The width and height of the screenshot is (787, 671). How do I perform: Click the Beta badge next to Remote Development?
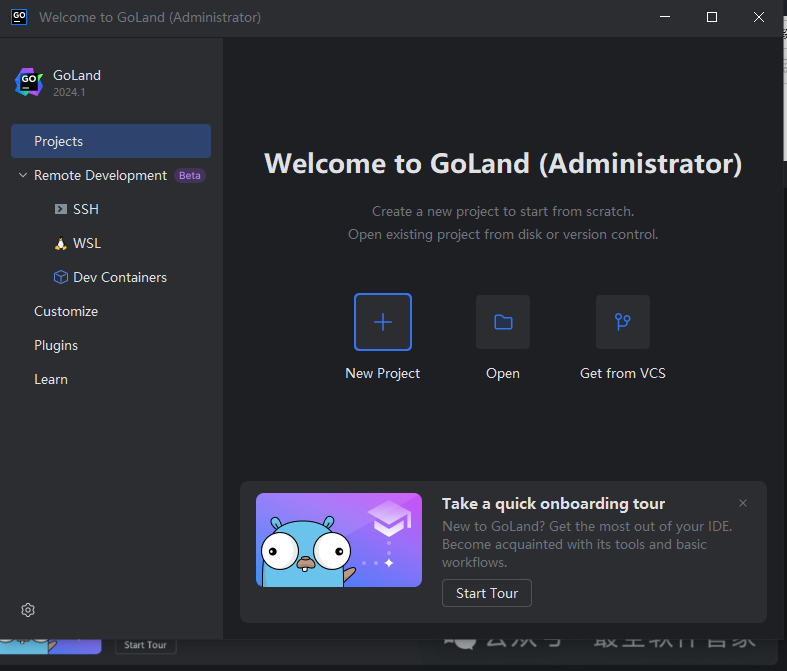point(190,176)
